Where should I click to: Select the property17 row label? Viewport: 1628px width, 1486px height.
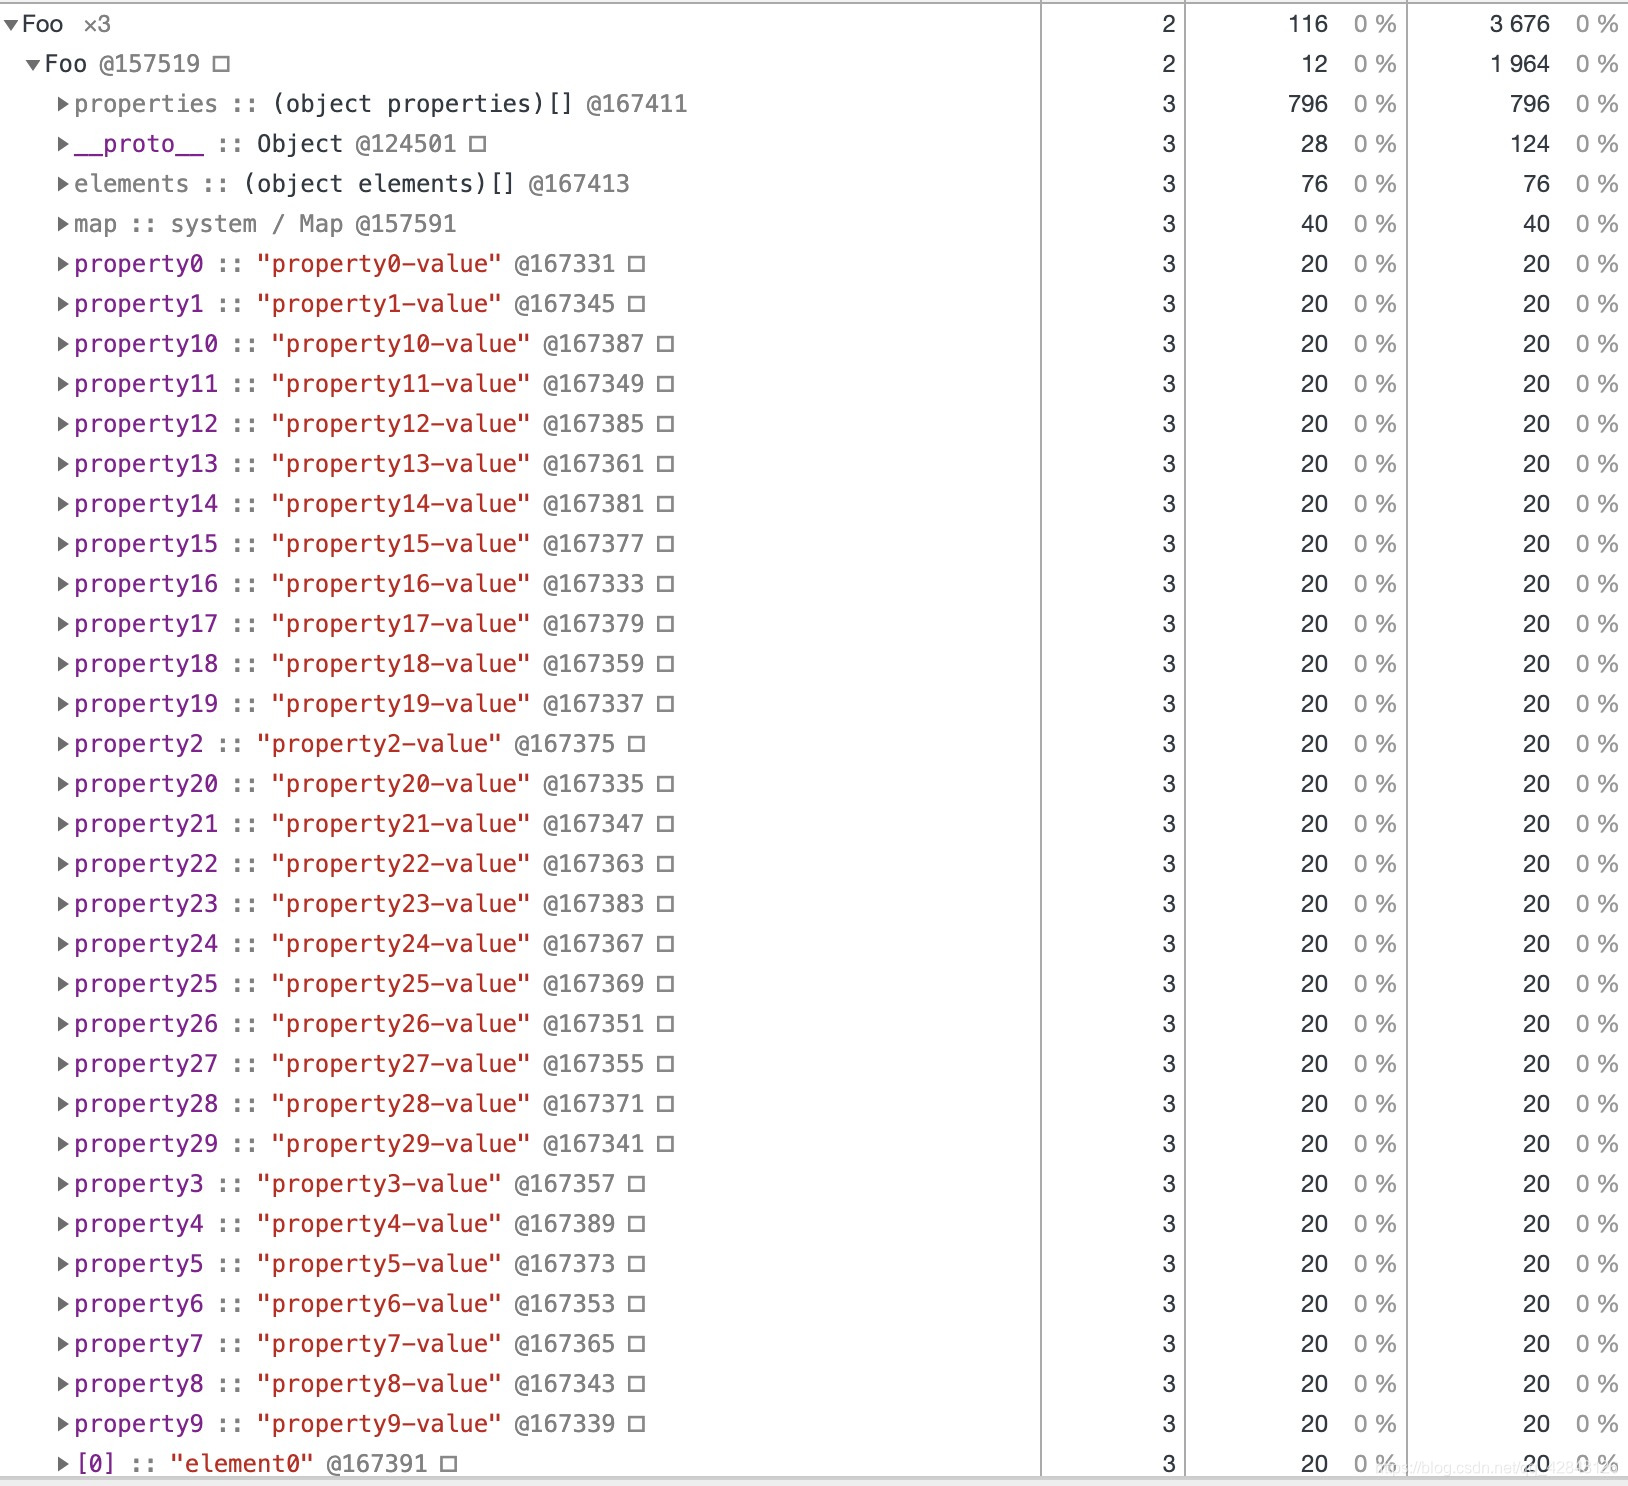146,624
